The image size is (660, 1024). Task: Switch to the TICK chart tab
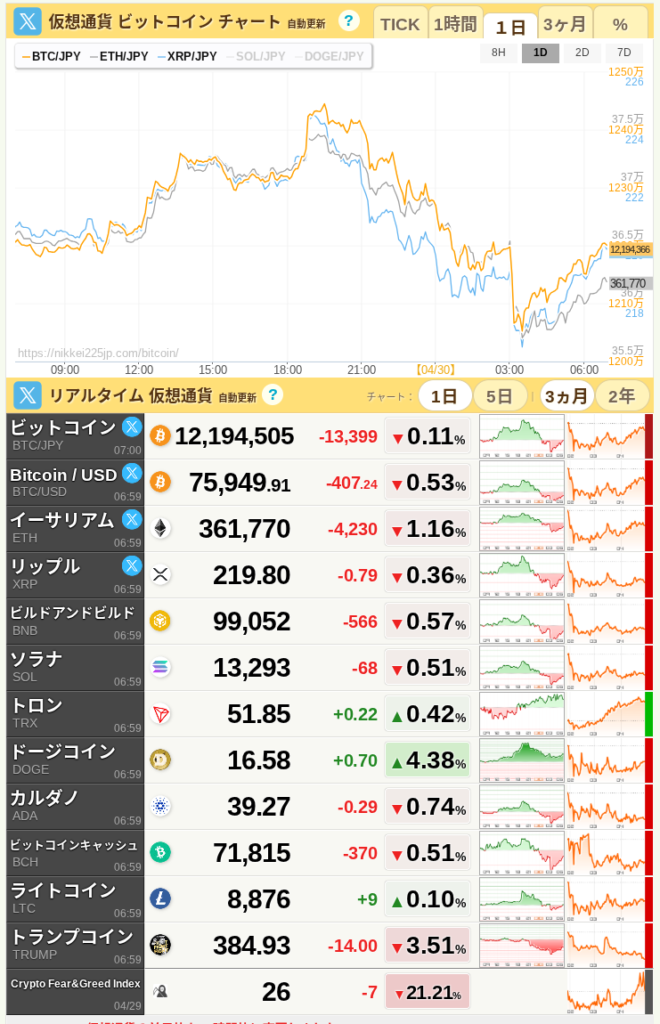pos(400,24)
